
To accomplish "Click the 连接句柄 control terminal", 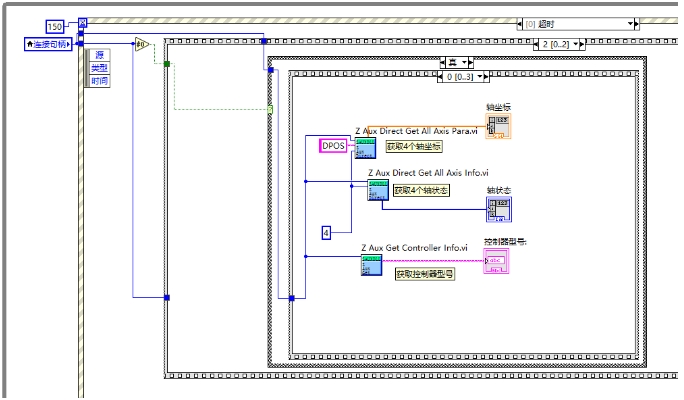I will [x=48, y=44].
